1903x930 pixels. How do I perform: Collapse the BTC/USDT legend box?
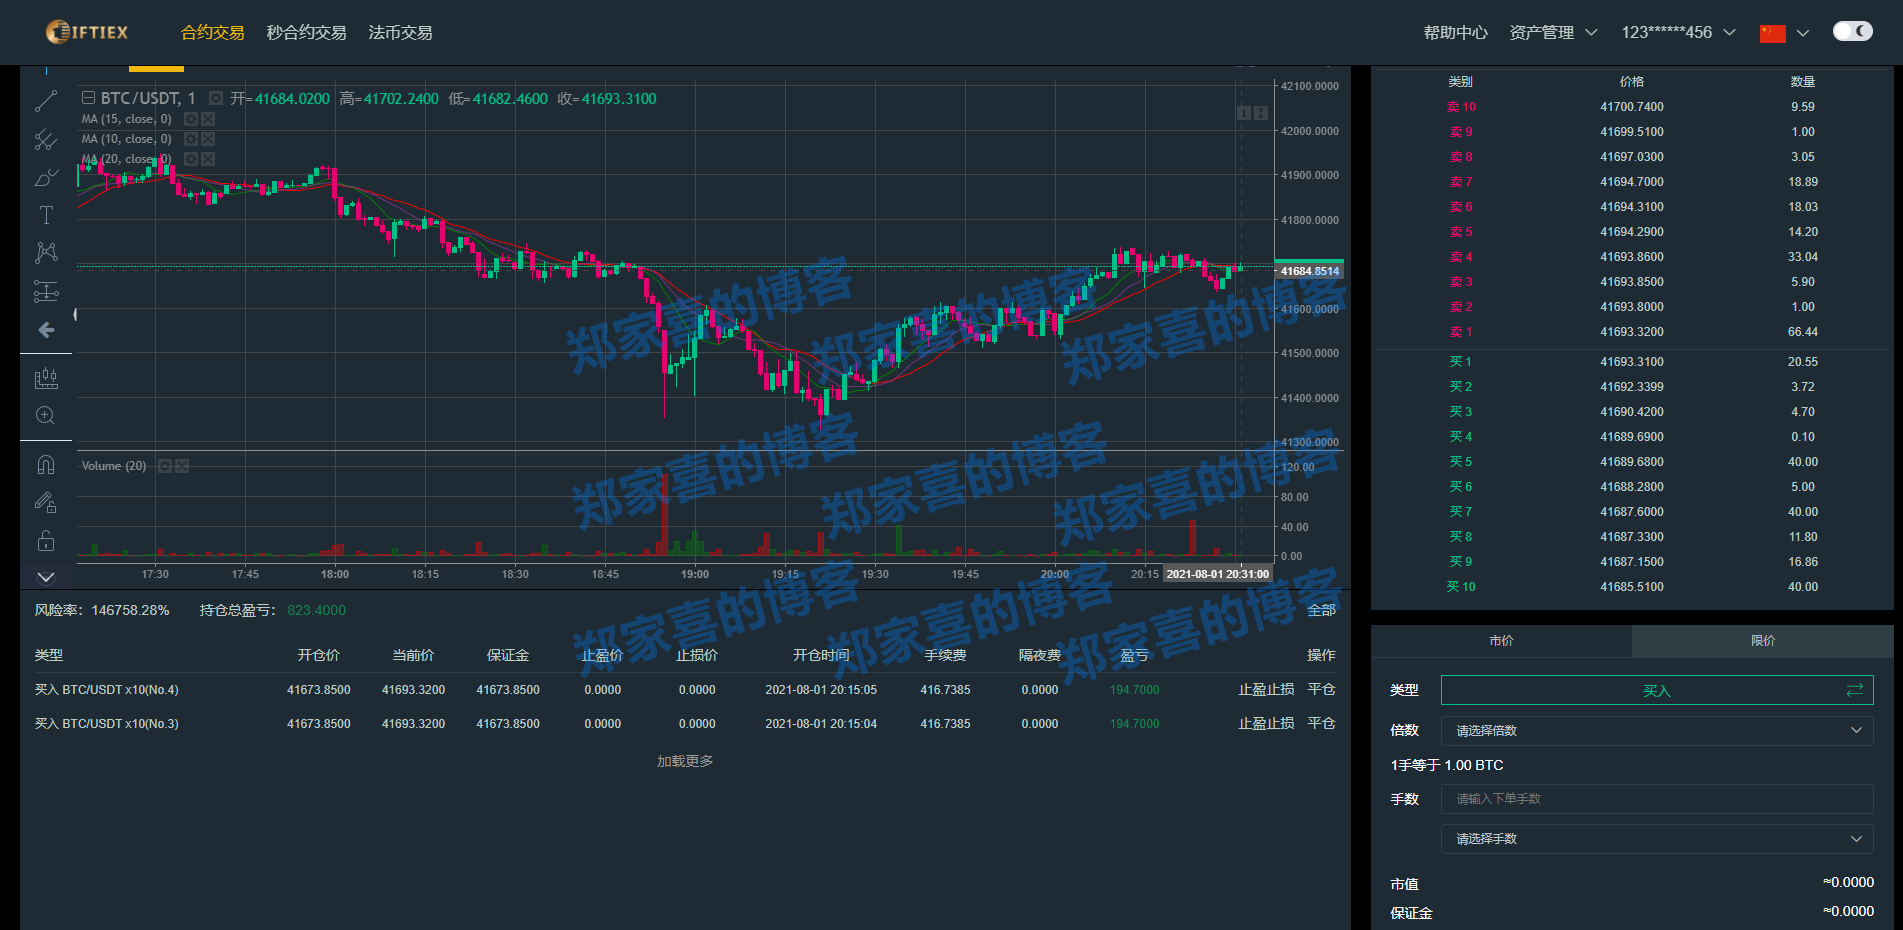pos(88,98)
